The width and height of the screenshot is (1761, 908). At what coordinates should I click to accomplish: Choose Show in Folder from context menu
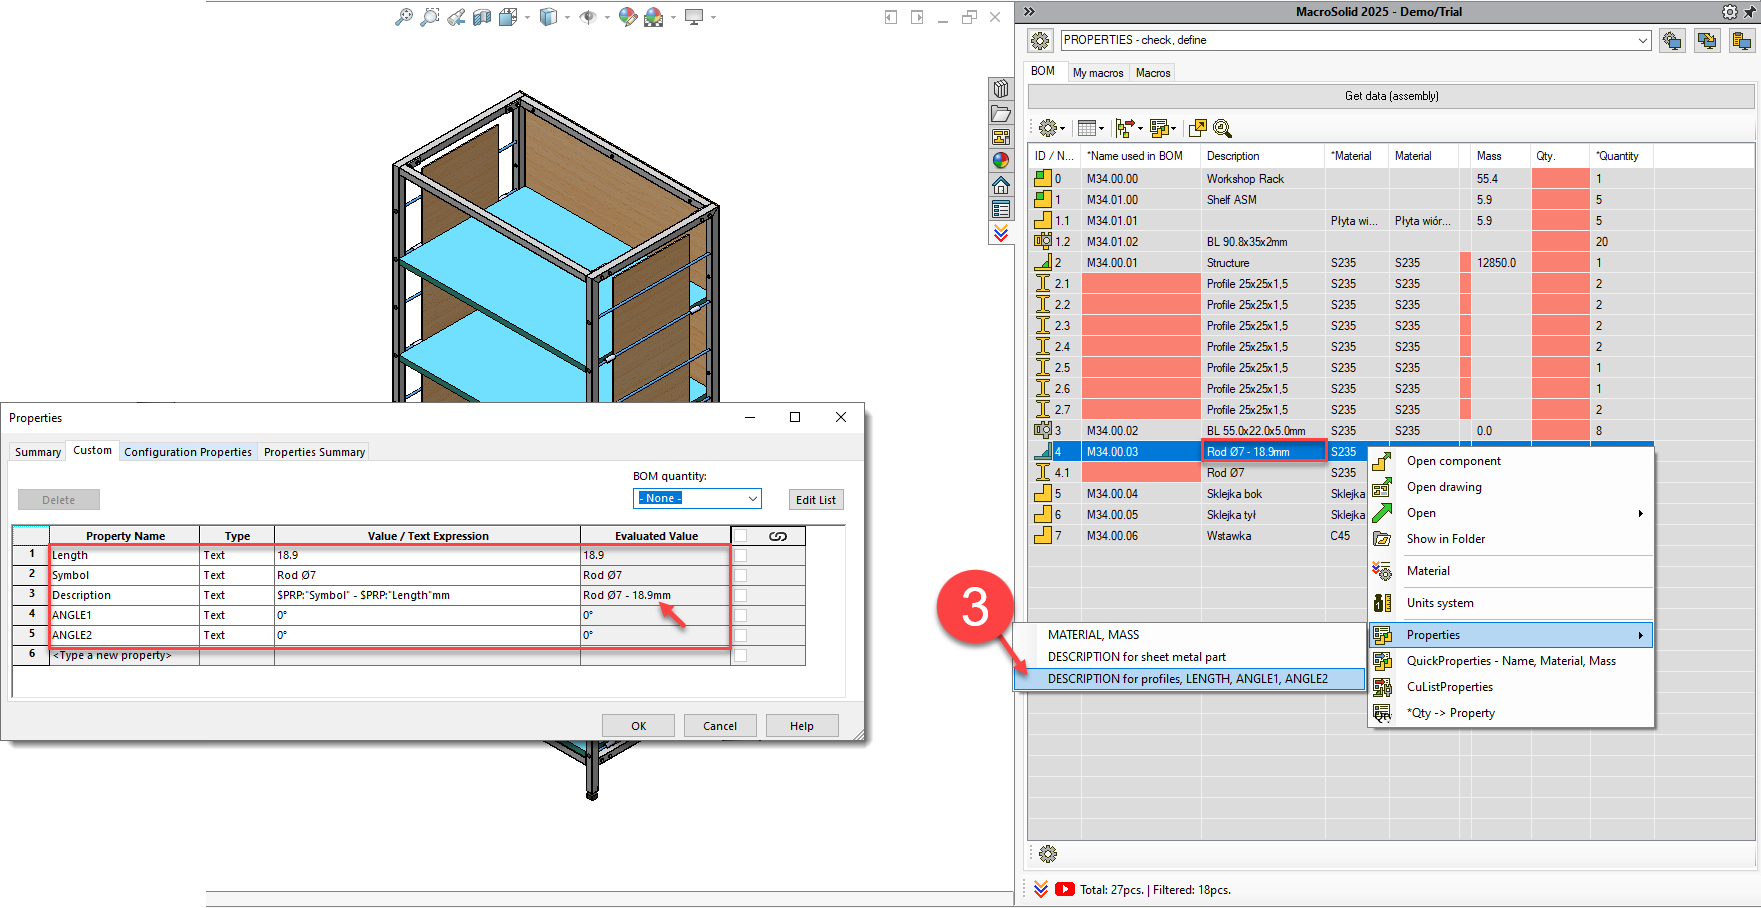(1511, 539)
